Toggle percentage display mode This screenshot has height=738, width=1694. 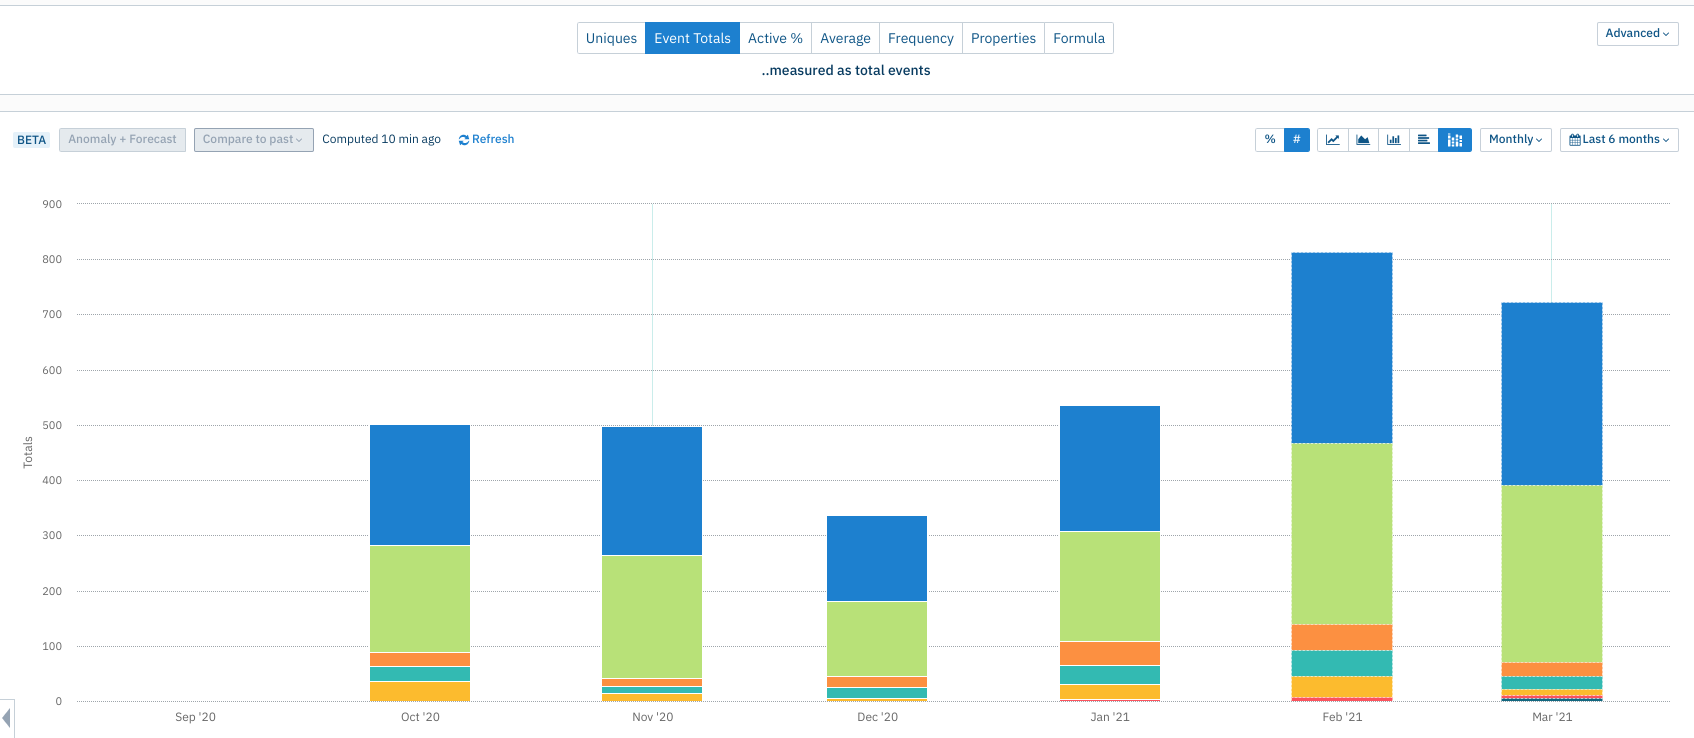tap(1270, 140)
